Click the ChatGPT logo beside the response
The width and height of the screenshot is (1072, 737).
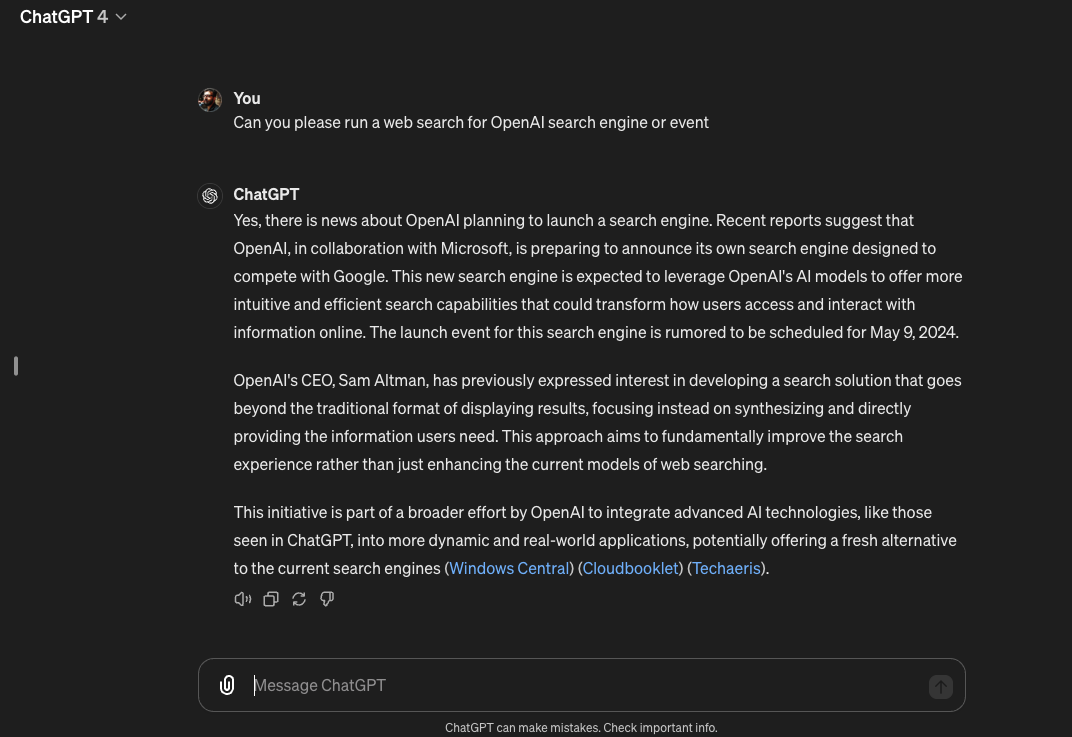(210, 196)
